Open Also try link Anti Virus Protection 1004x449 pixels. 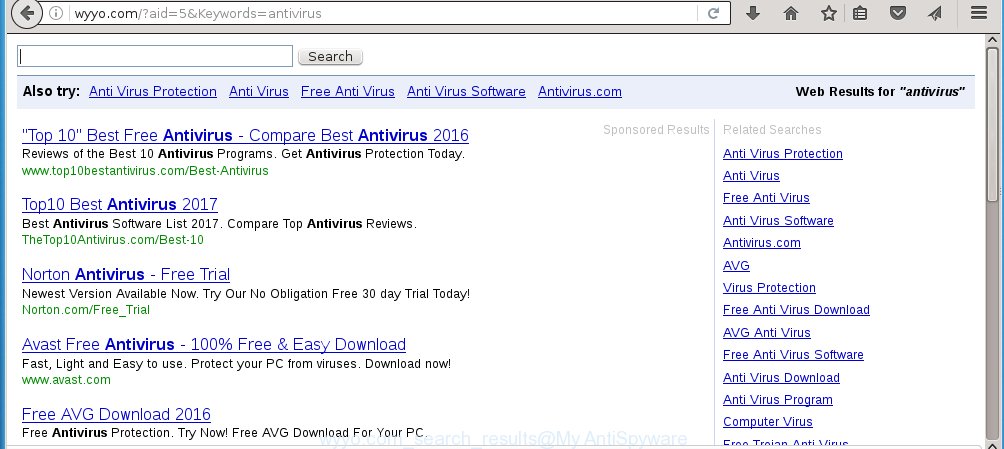click(x=152, y=92)
